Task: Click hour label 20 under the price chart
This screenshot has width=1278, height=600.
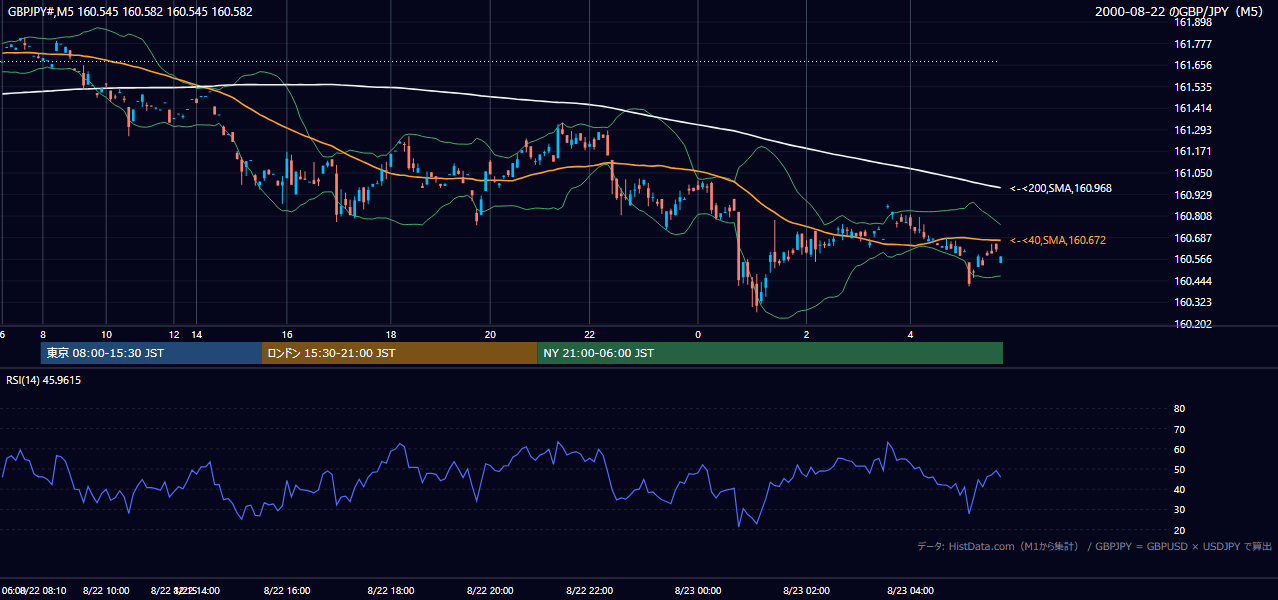Action: pos(490,334)
